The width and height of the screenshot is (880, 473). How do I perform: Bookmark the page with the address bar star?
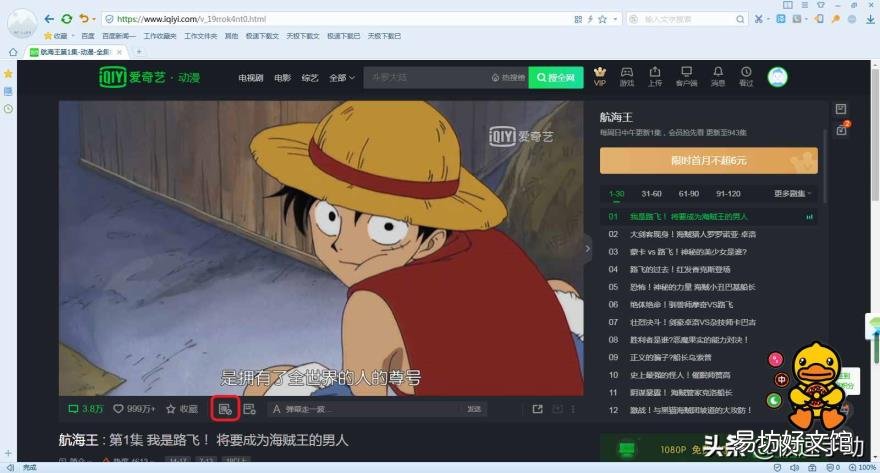coord(602,19)
